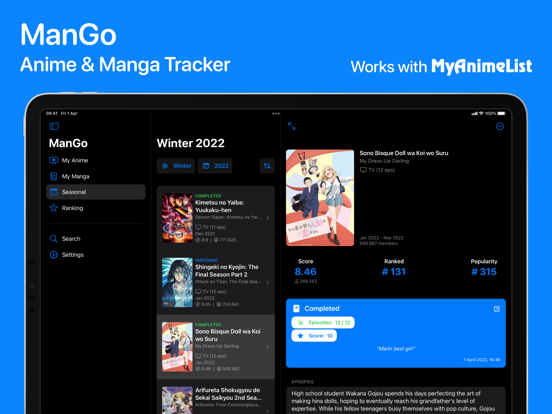Open Search from sidebar
Screen dimensions: 552x414
coord(96,238)
